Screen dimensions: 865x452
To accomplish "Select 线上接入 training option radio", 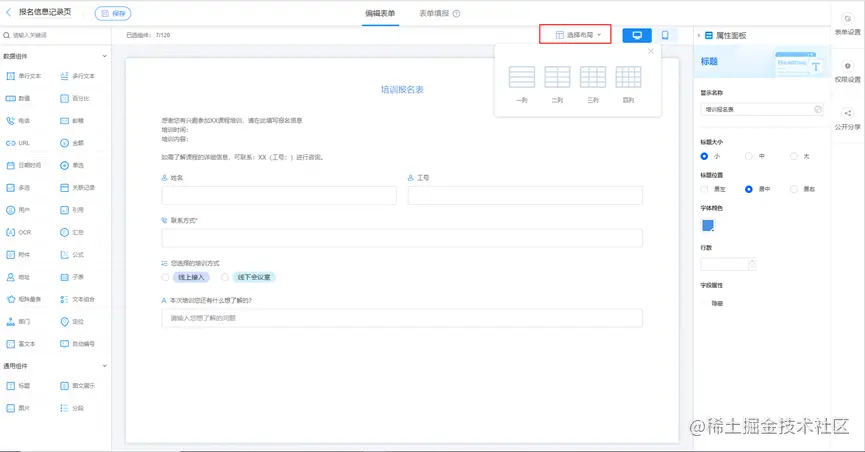I will tap(165, 278).
